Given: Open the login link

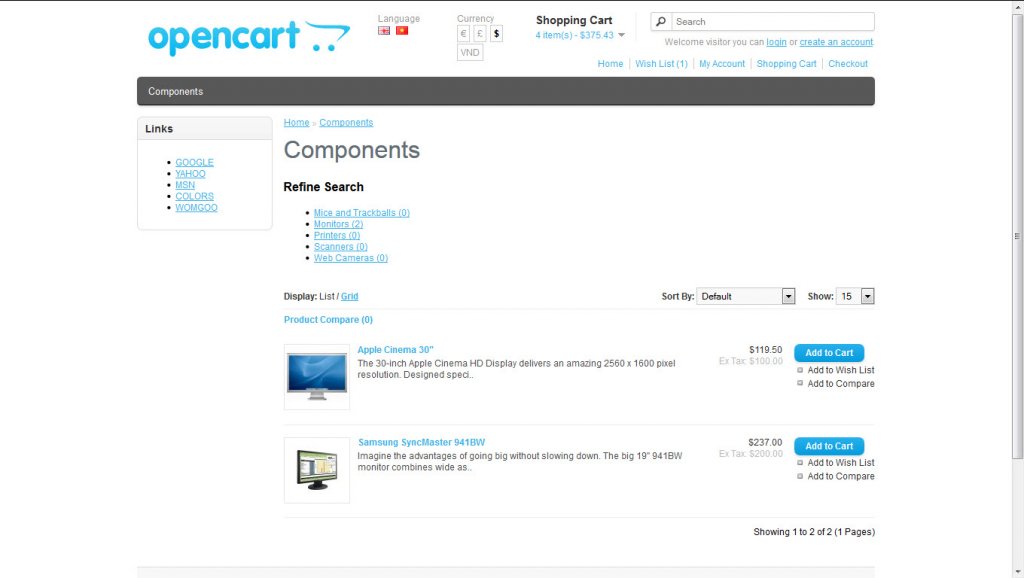Looking at the screenshot, I should (776, 42).
